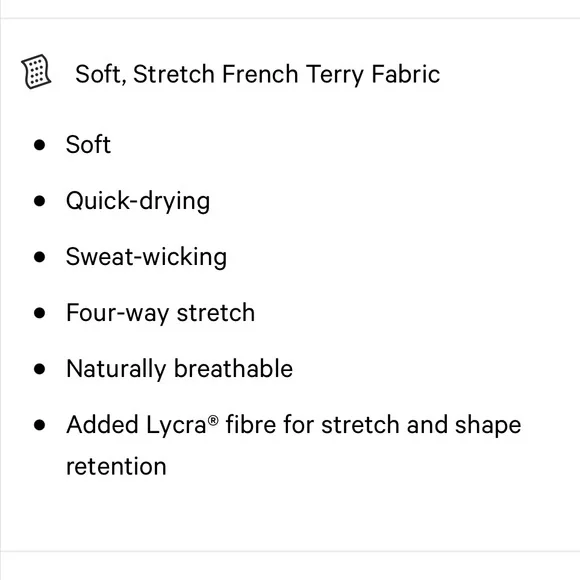Click the words stretch and shape in last bullet
The width and height of the screenshot is (580, 580).
[x=421, y=425]
